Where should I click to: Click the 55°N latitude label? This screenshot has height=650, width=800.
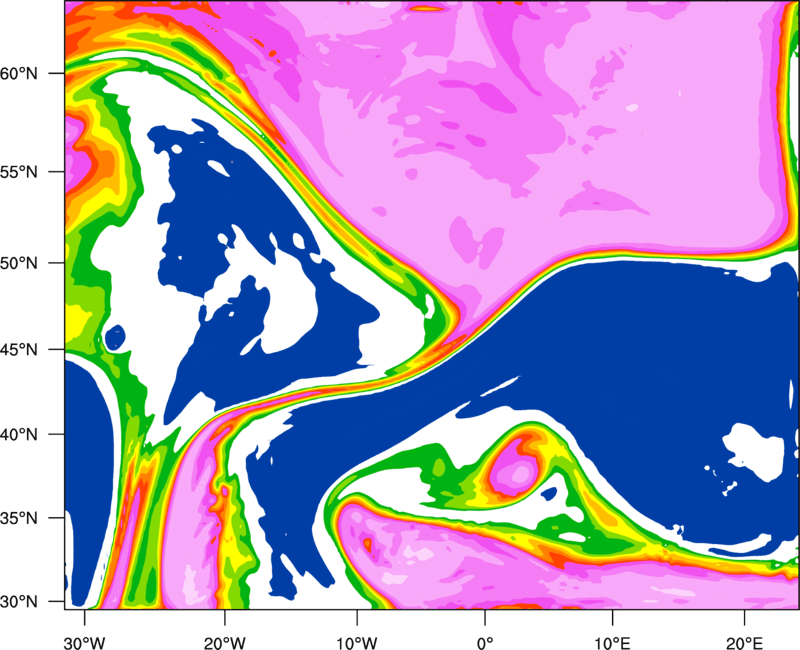pos(19,172)
